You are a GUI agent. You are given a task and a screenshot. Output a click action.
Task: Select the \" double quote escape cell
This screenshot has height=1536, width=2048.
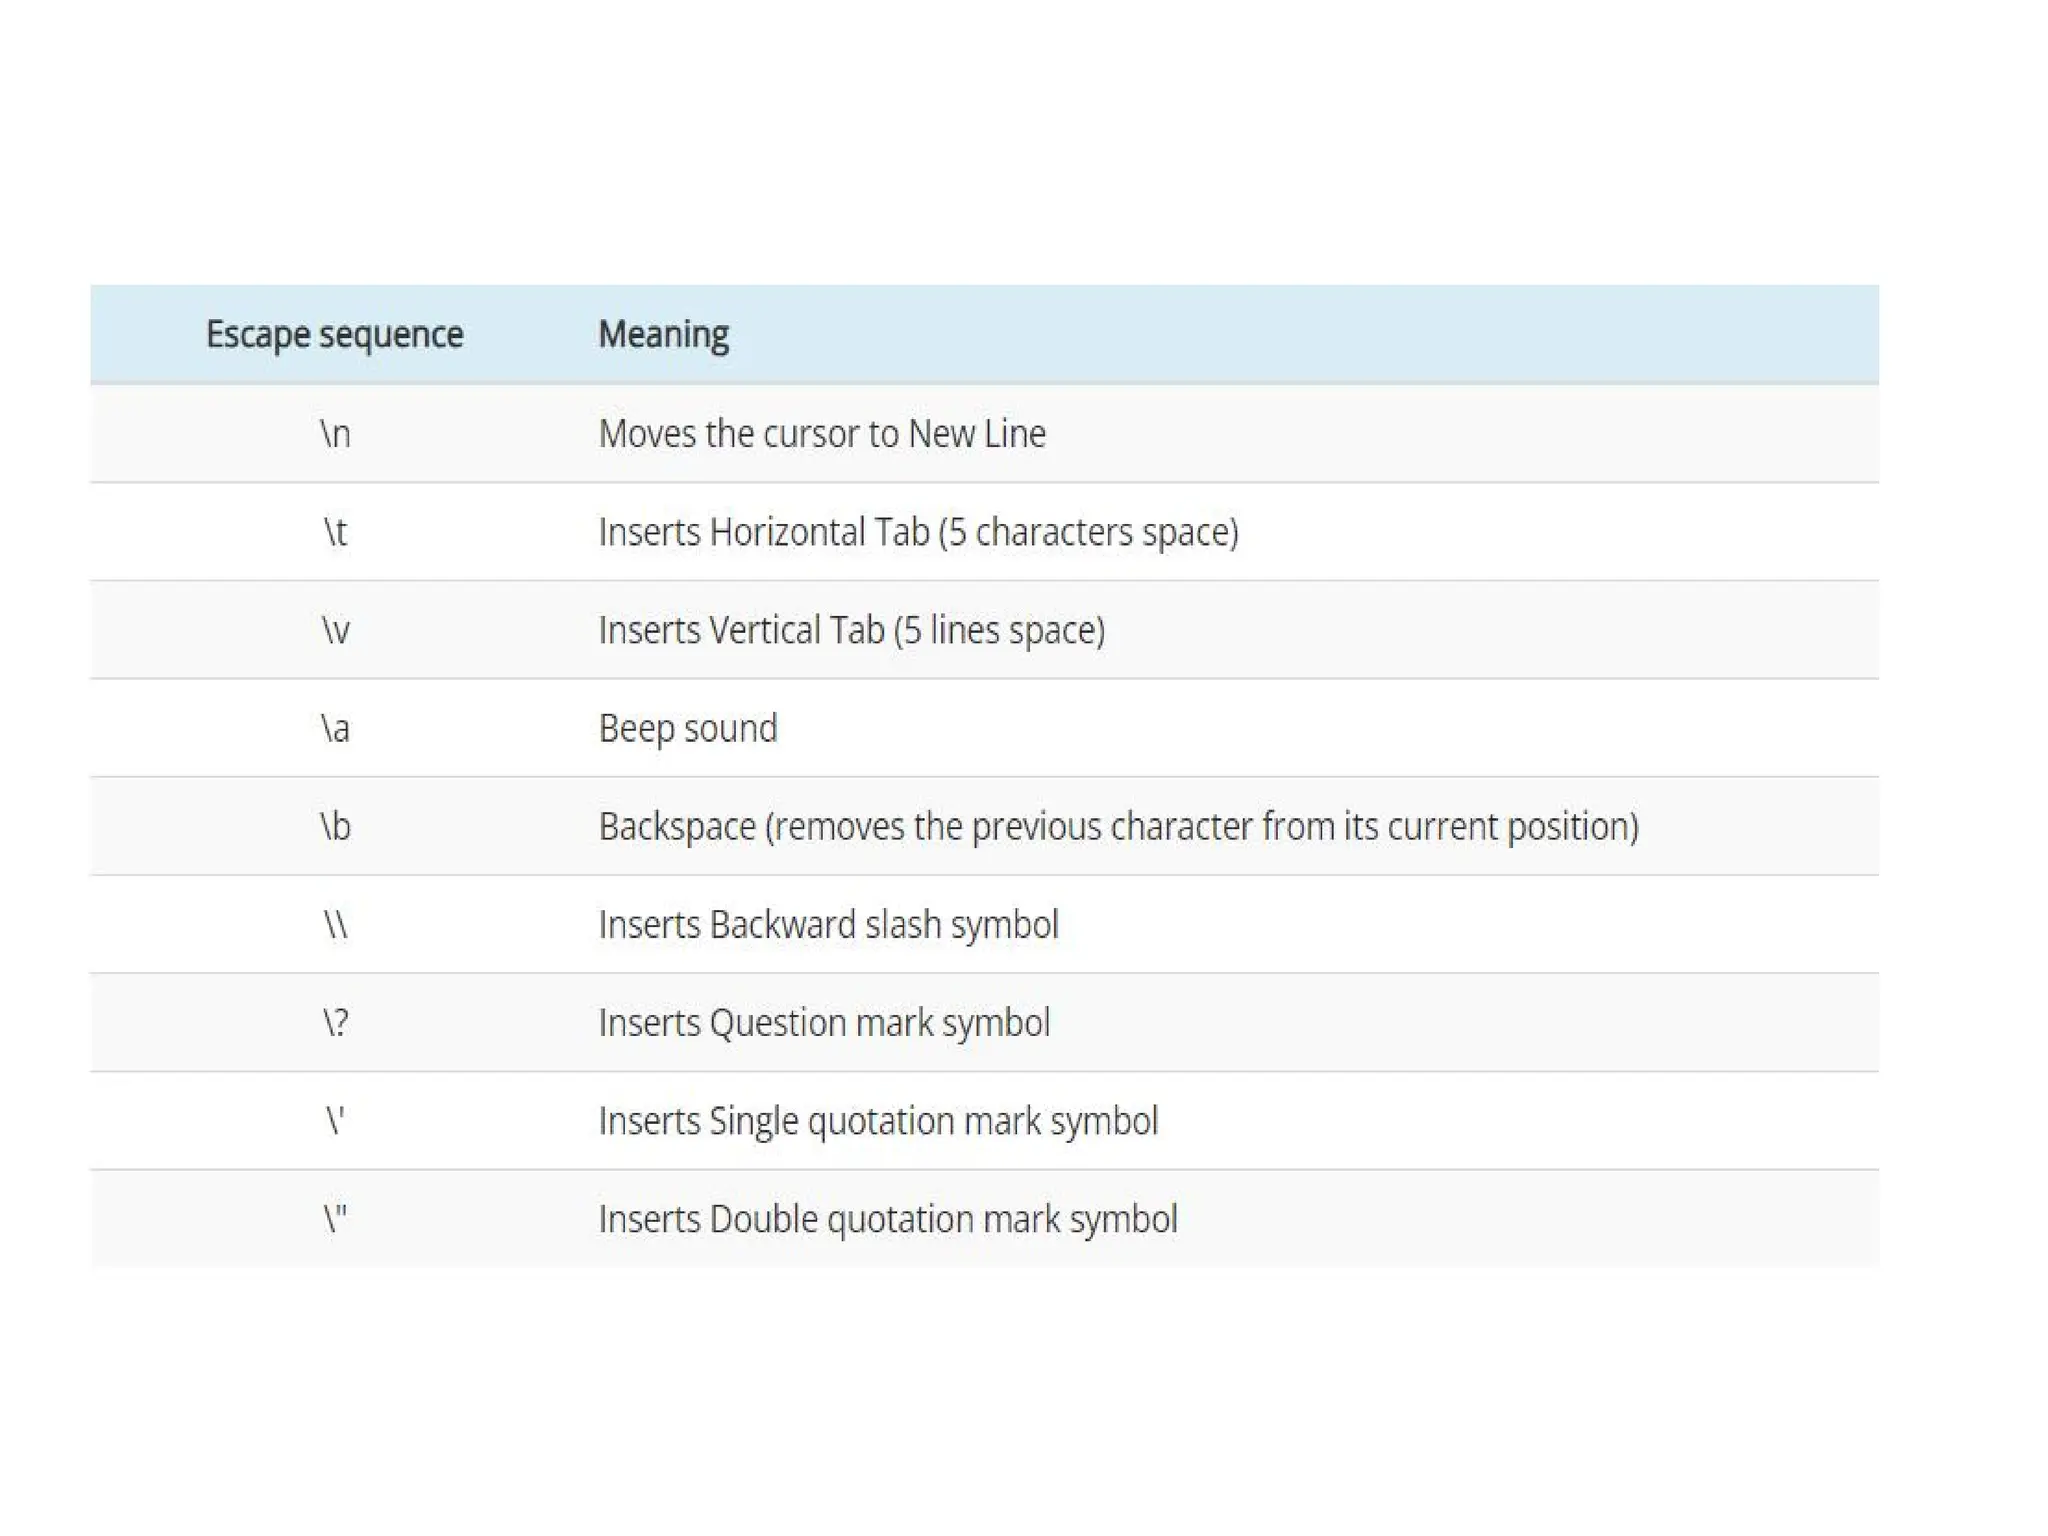335,1218
